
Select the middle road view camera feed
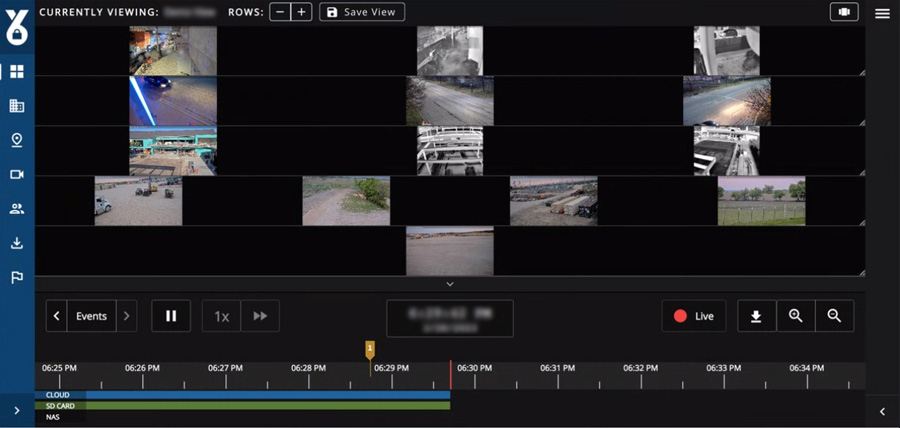(450, 101)
